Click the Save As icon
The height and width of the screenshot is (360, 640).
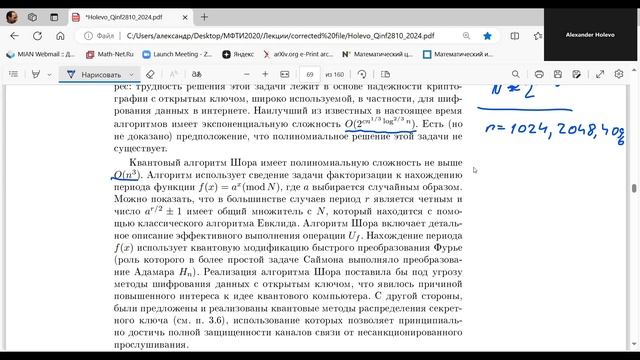pos(576,74)
